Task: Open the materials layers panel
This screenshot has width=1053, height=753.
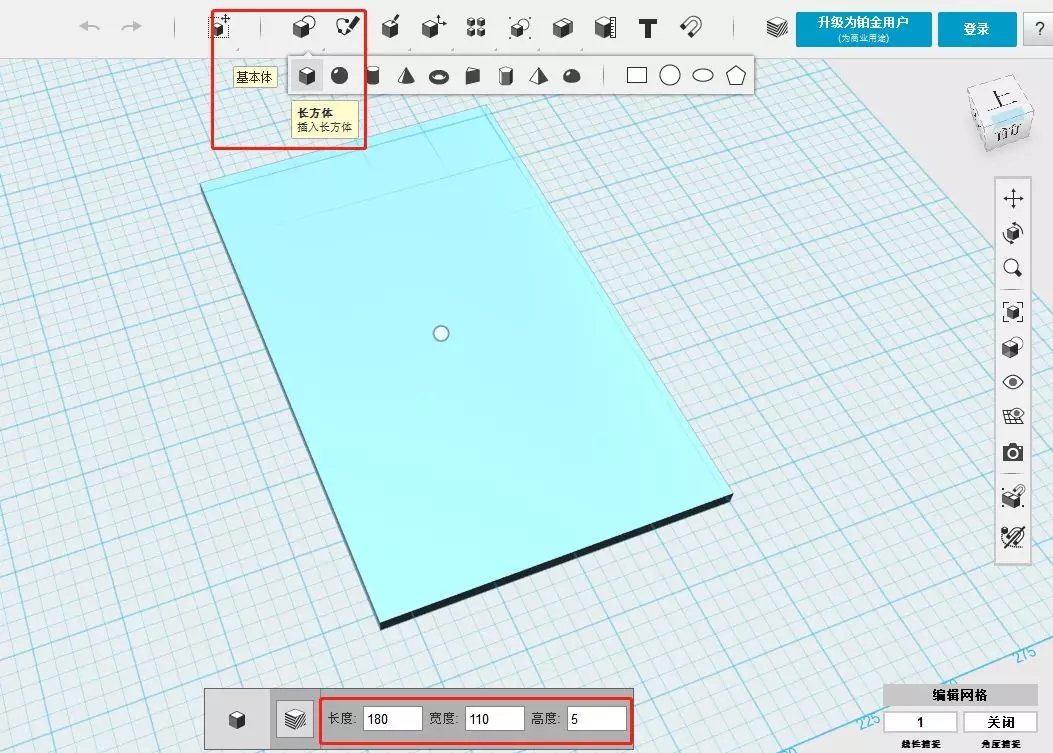Action: pyautogui.click(x=776, y=28)
